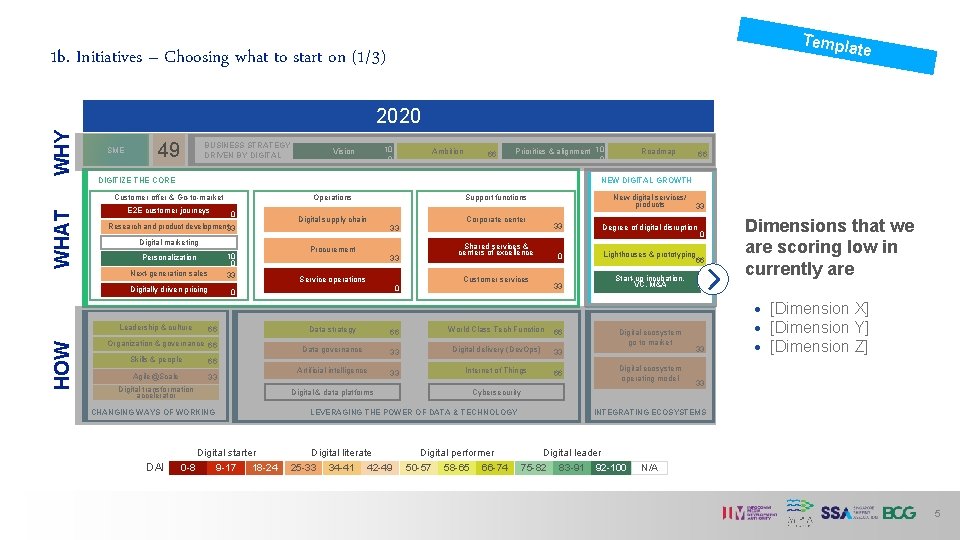Click the Data strategy box
960x540 pixels.
point(332,329)
